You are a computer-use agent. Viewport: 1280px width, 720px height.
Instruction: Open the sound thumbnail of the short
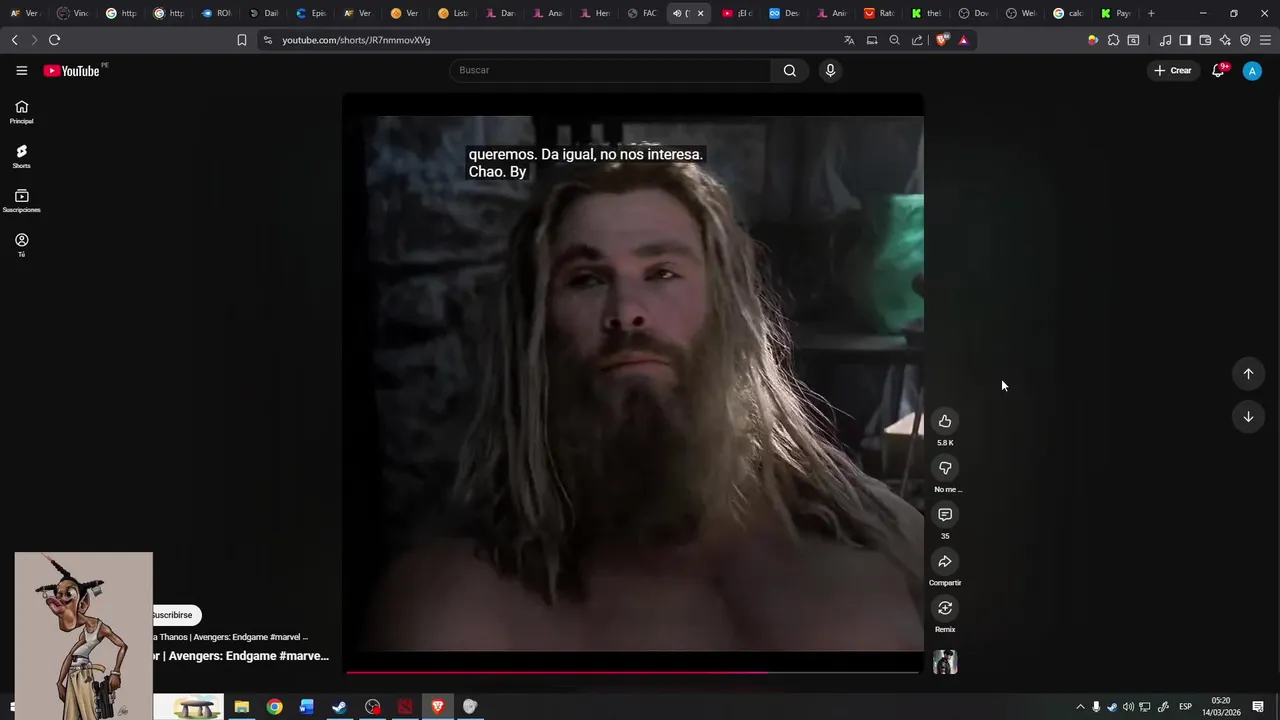pos(945,662)
